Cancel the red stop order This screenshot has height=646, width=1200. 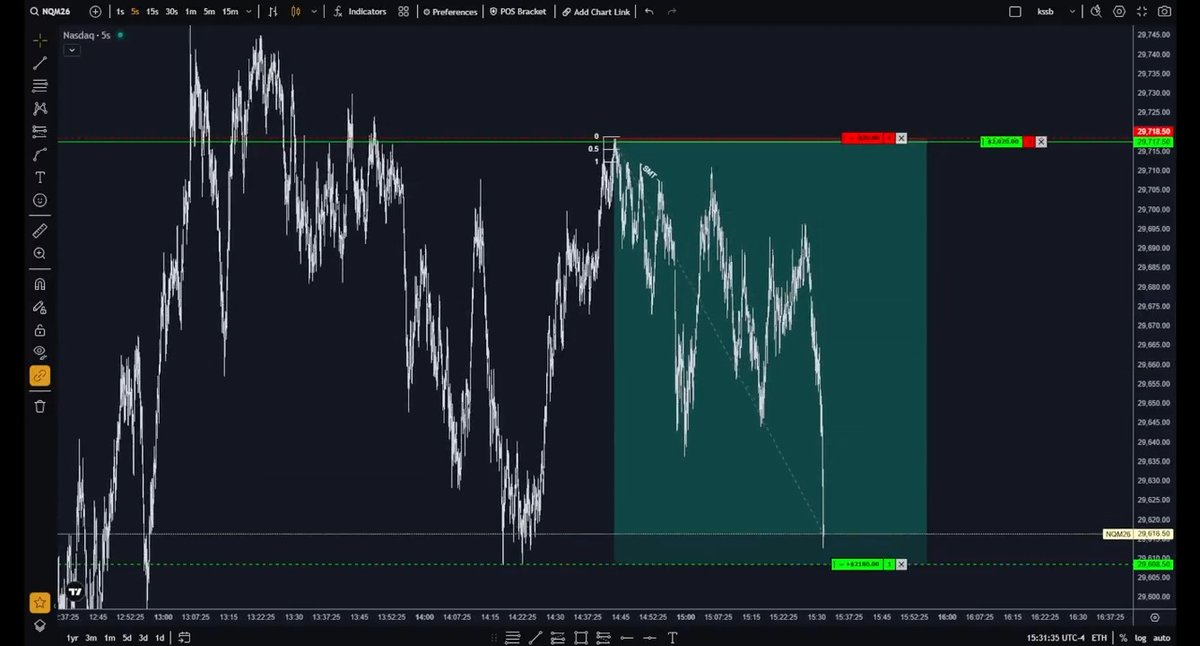click(x=901, y=138)
